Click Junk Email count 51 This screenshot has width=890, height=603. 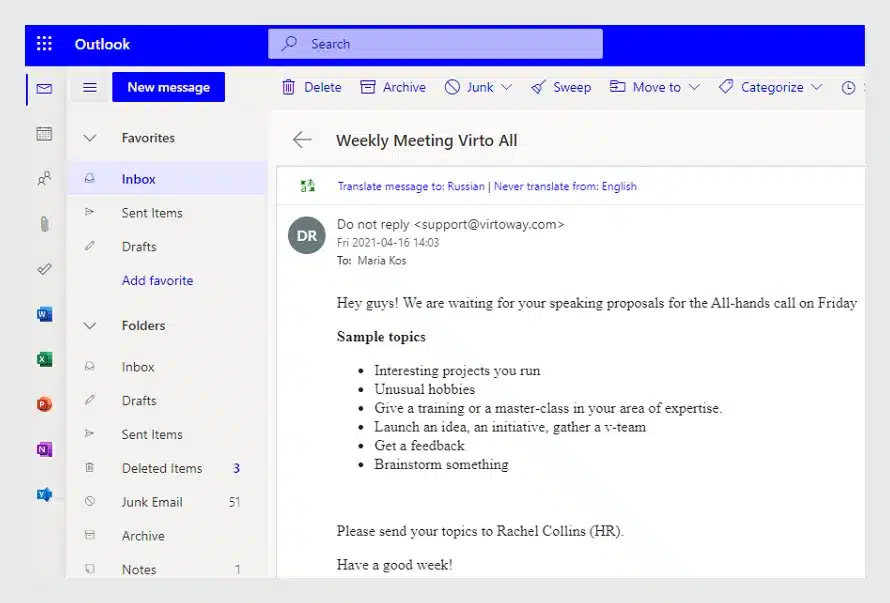pyautogui.click(x=234, y=502)
